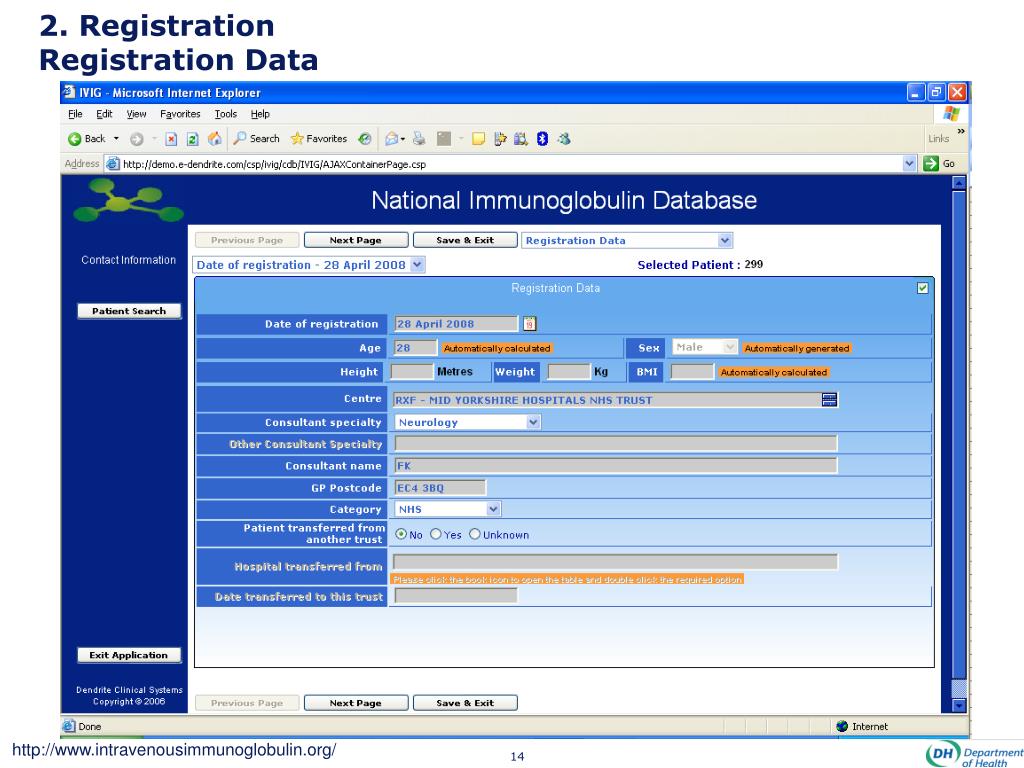This screenshot has width=1024, height=768.
Task: Stop page loading with Stop icon
Action: (171, 138)
